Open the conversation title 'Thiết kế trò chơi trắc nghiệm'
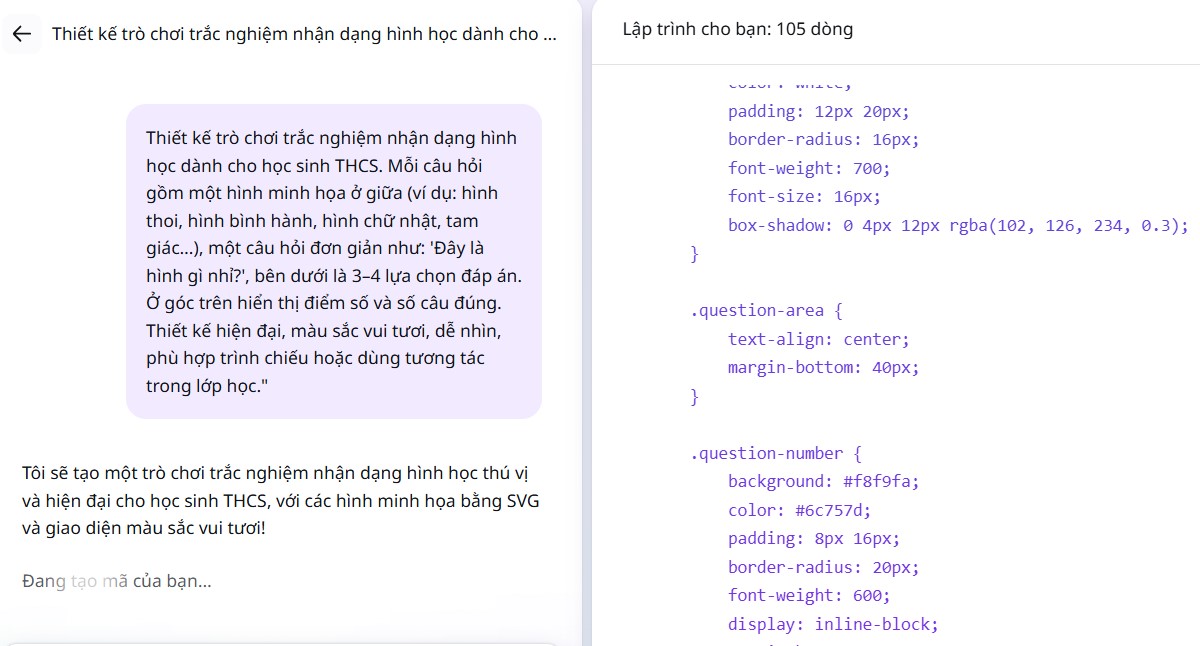Screen dimensions: 1200x646 pos(305,34)
